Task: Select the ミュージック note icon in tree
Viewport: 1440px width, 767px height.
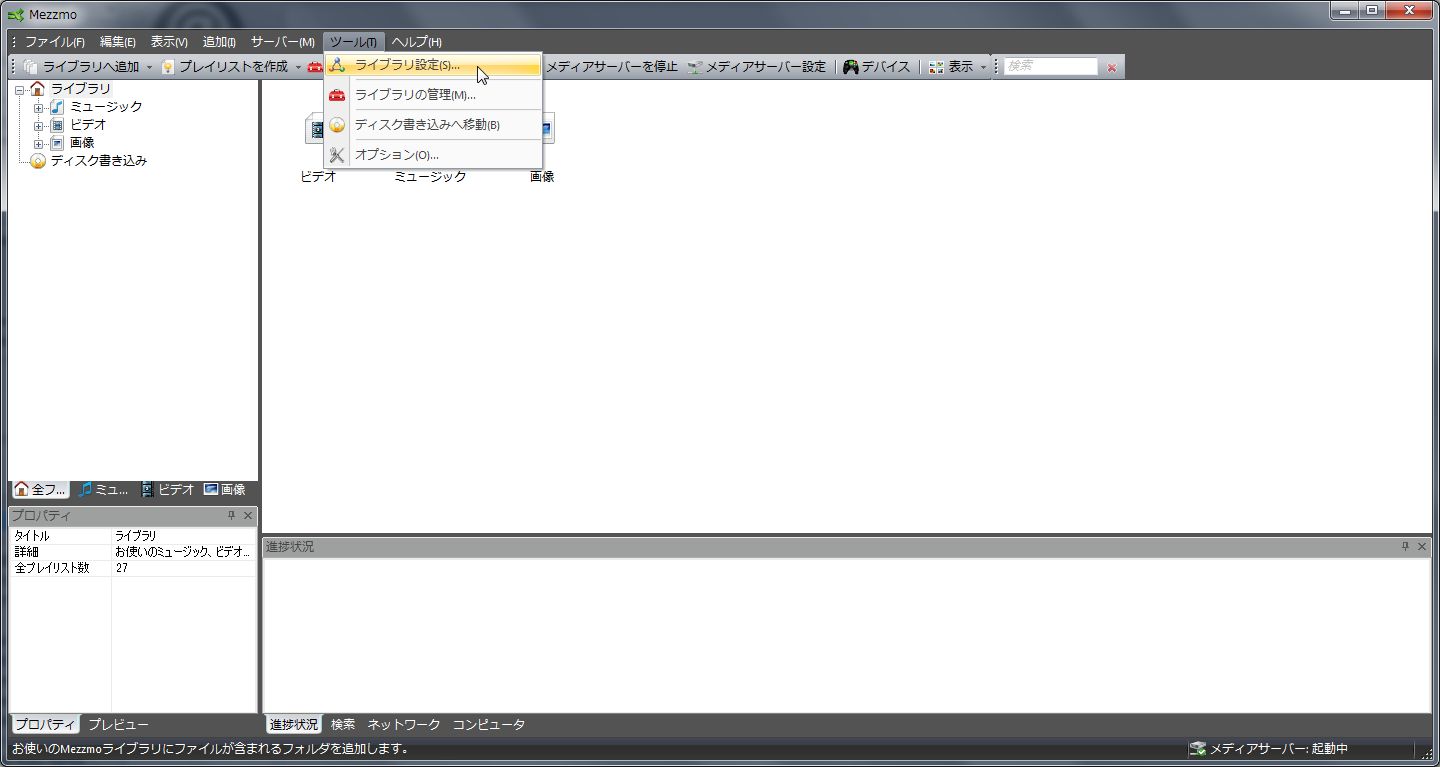Action: tap(57, 107)
